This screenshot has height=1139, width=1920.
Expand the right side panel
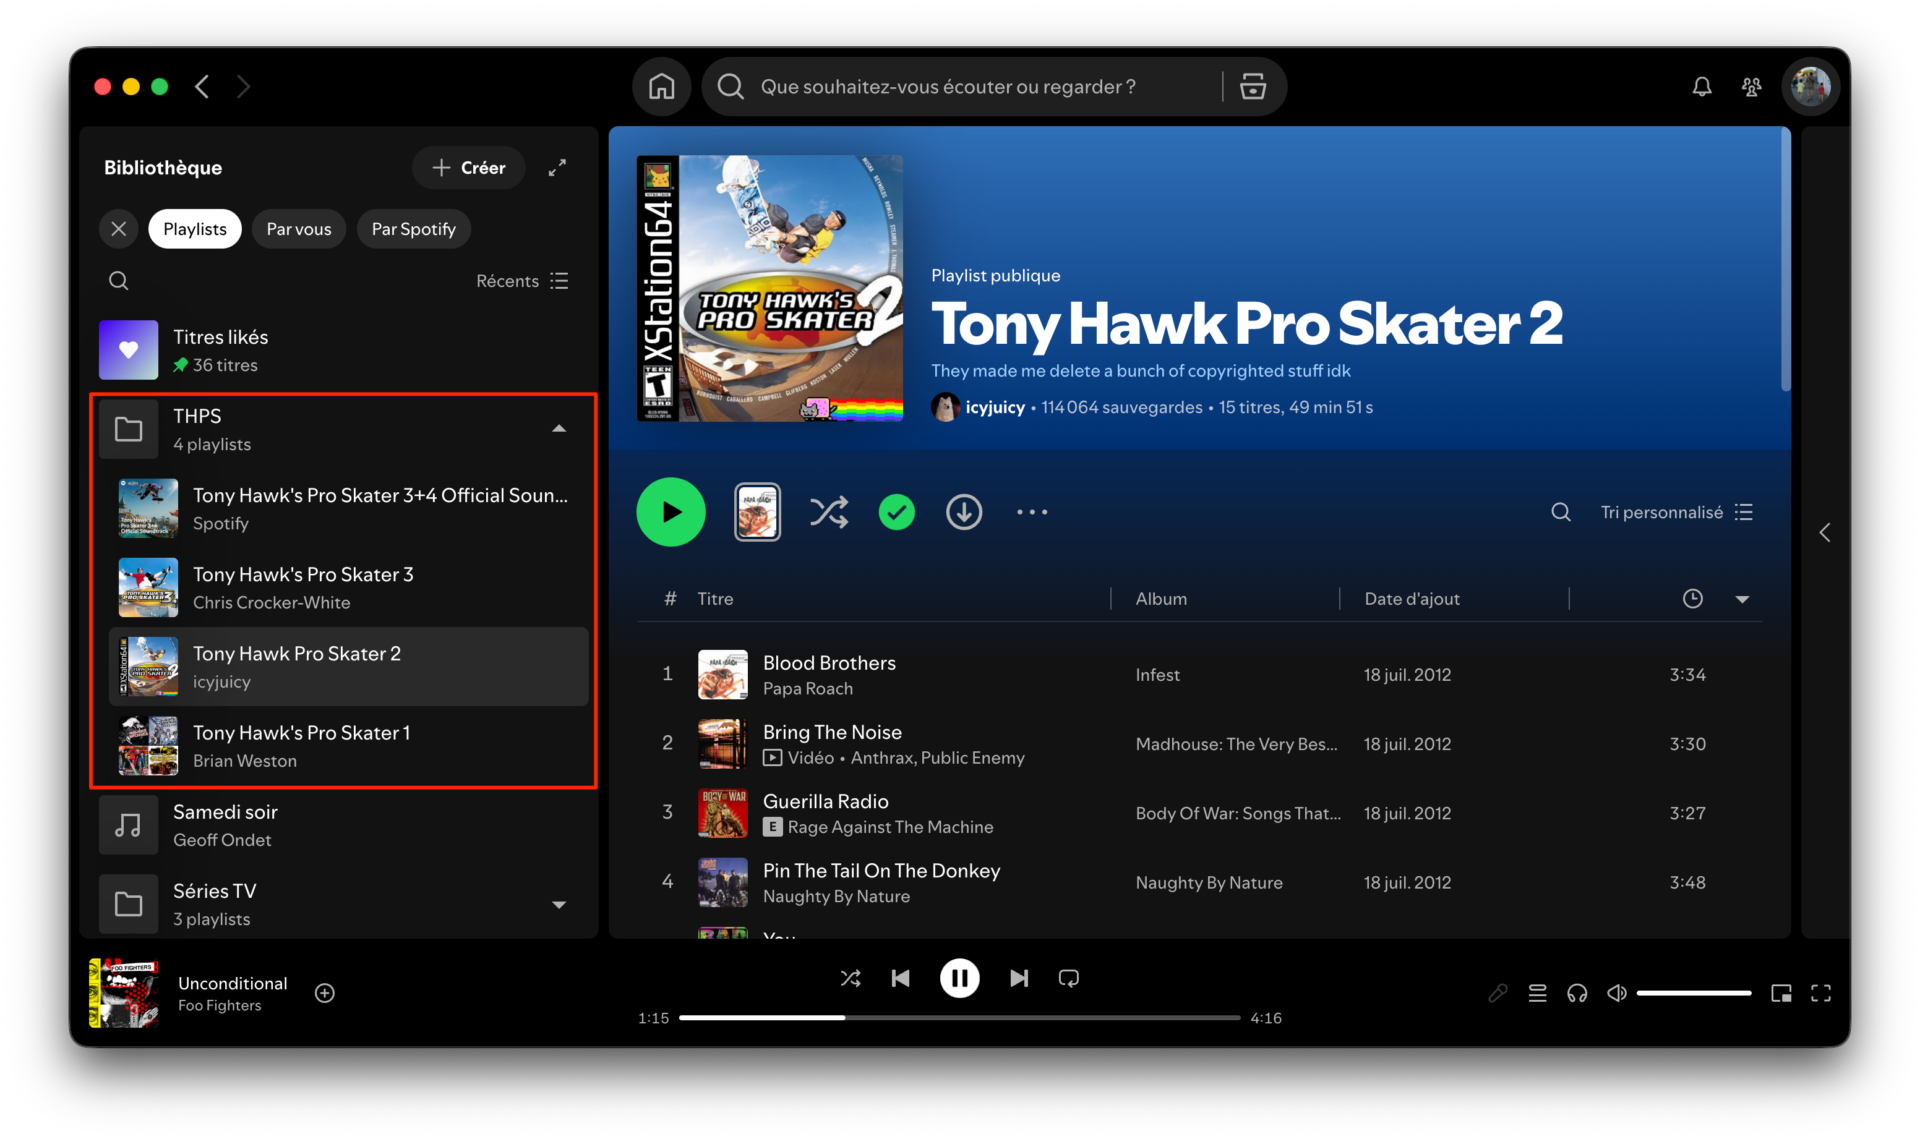pos(1825,532)
